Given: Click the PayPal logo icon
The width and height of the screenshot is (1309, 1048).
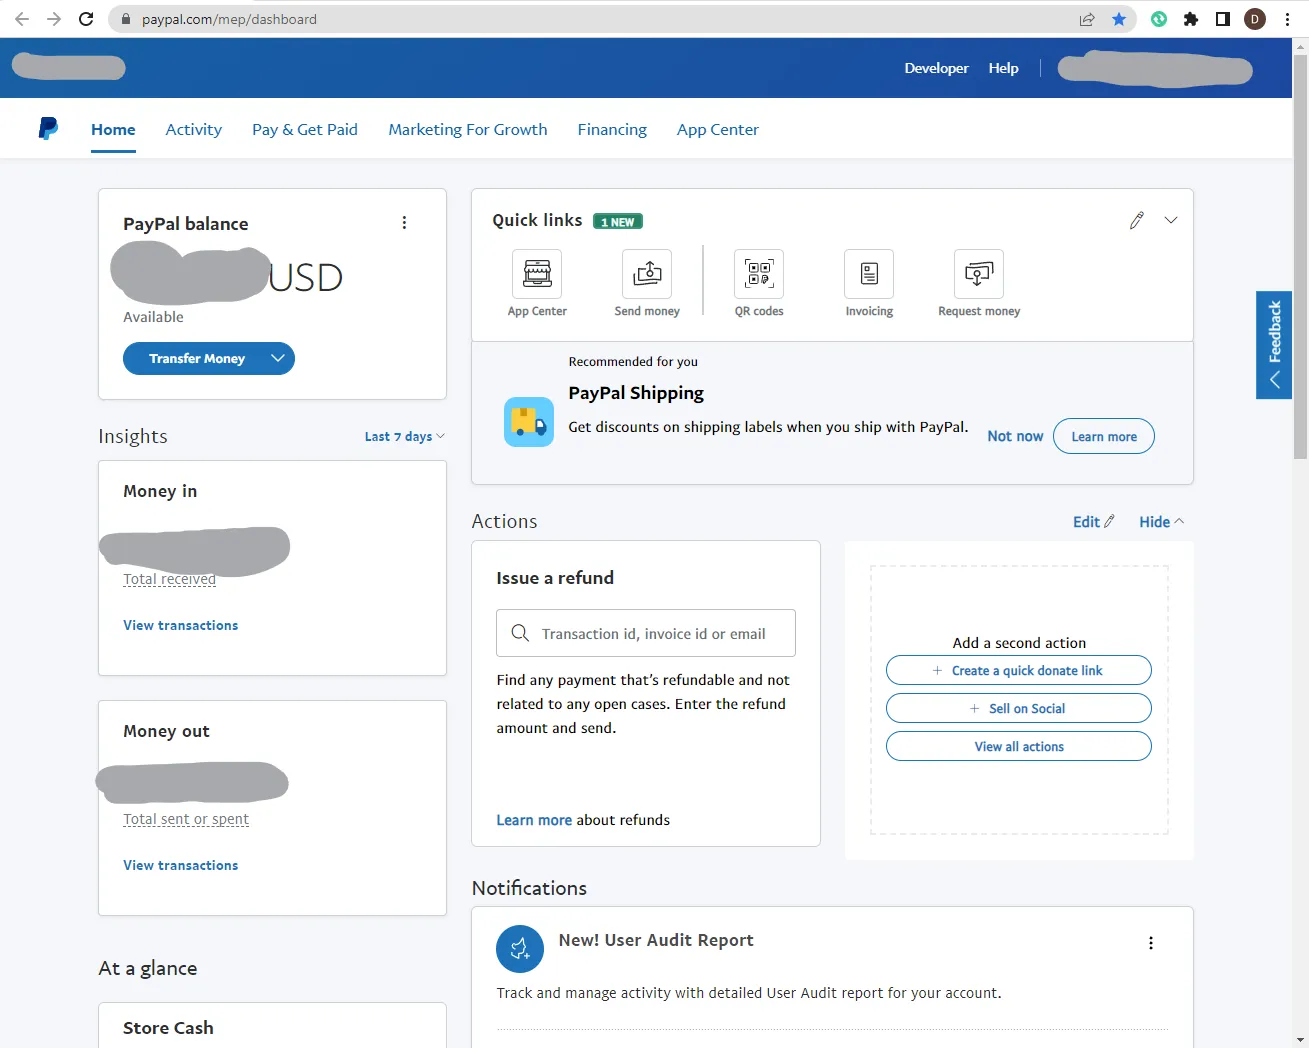Looking at the screenshot, I should [48, 129].
